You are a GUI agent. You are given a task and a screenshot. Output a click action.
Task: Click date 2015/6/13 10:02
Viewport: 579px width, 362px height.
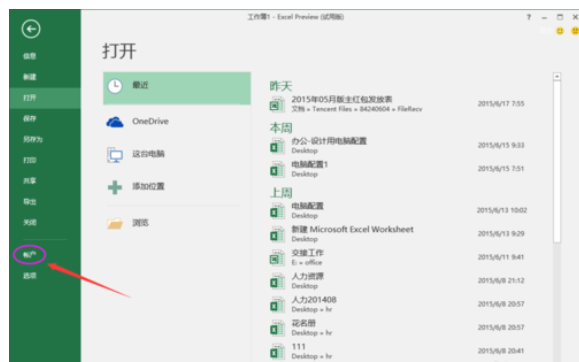502,210
